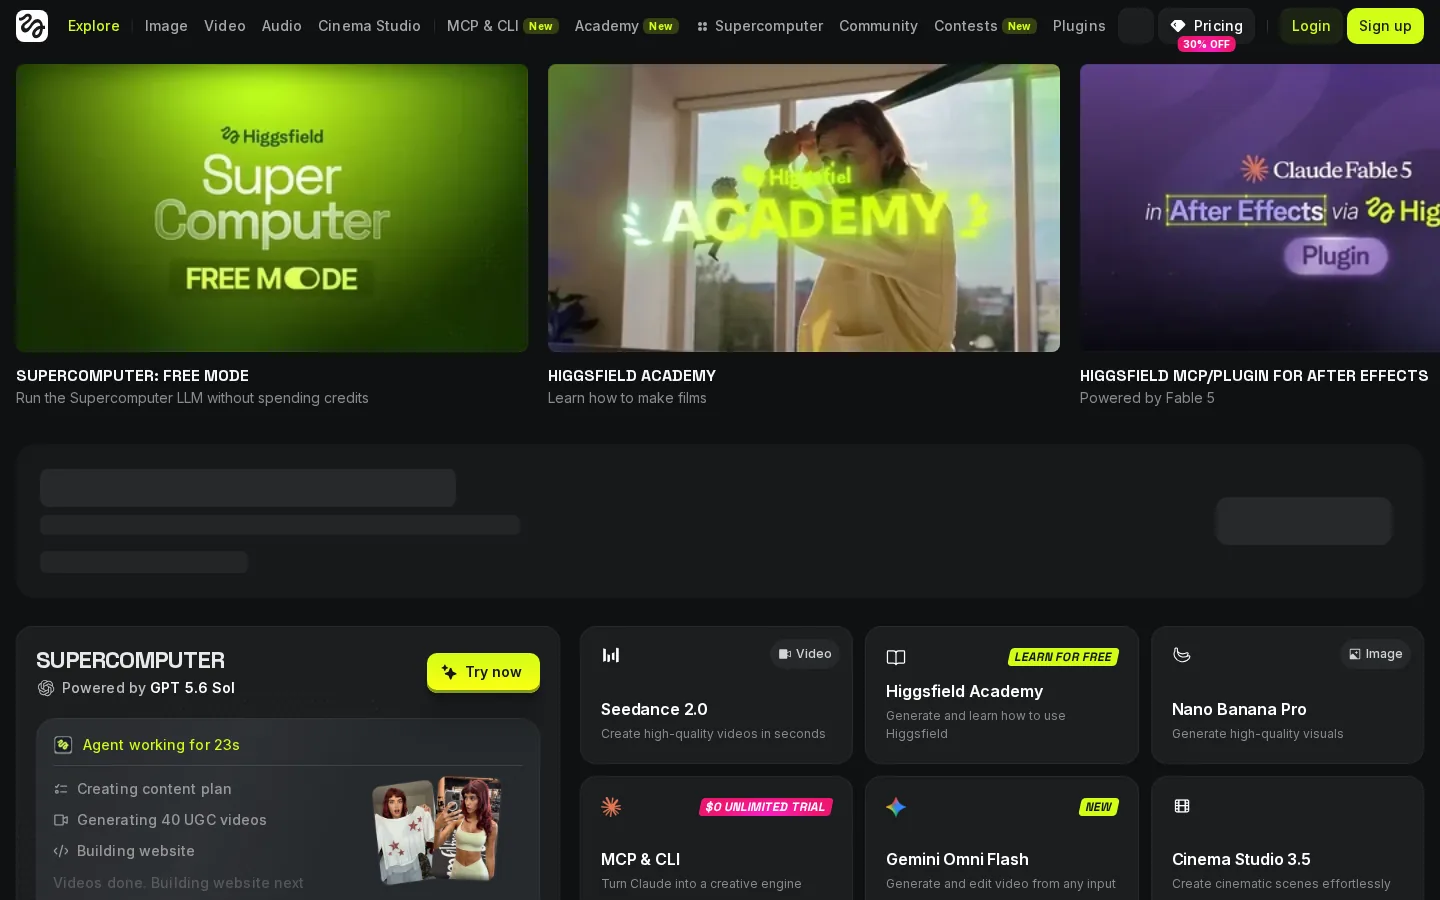Open the Image nav item
The height and width of the screenshot is (900, 1440).
coord(166,26)
